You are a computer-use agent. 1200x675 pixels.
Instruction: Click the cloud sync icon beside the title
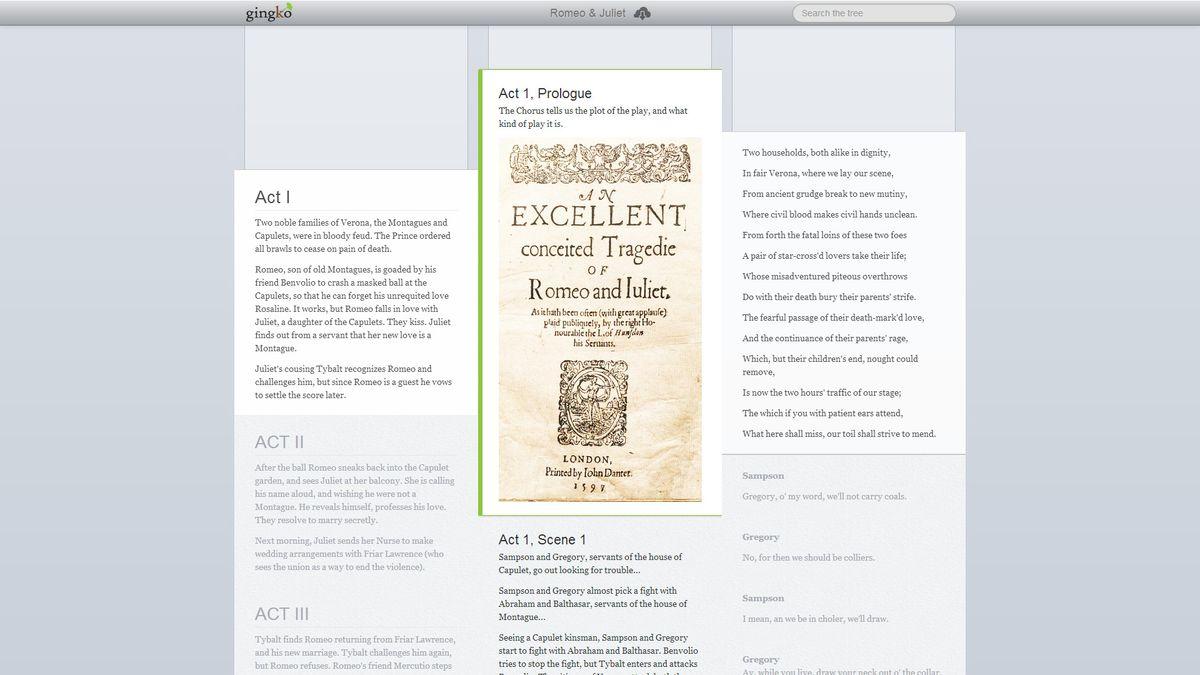[642, 13]
